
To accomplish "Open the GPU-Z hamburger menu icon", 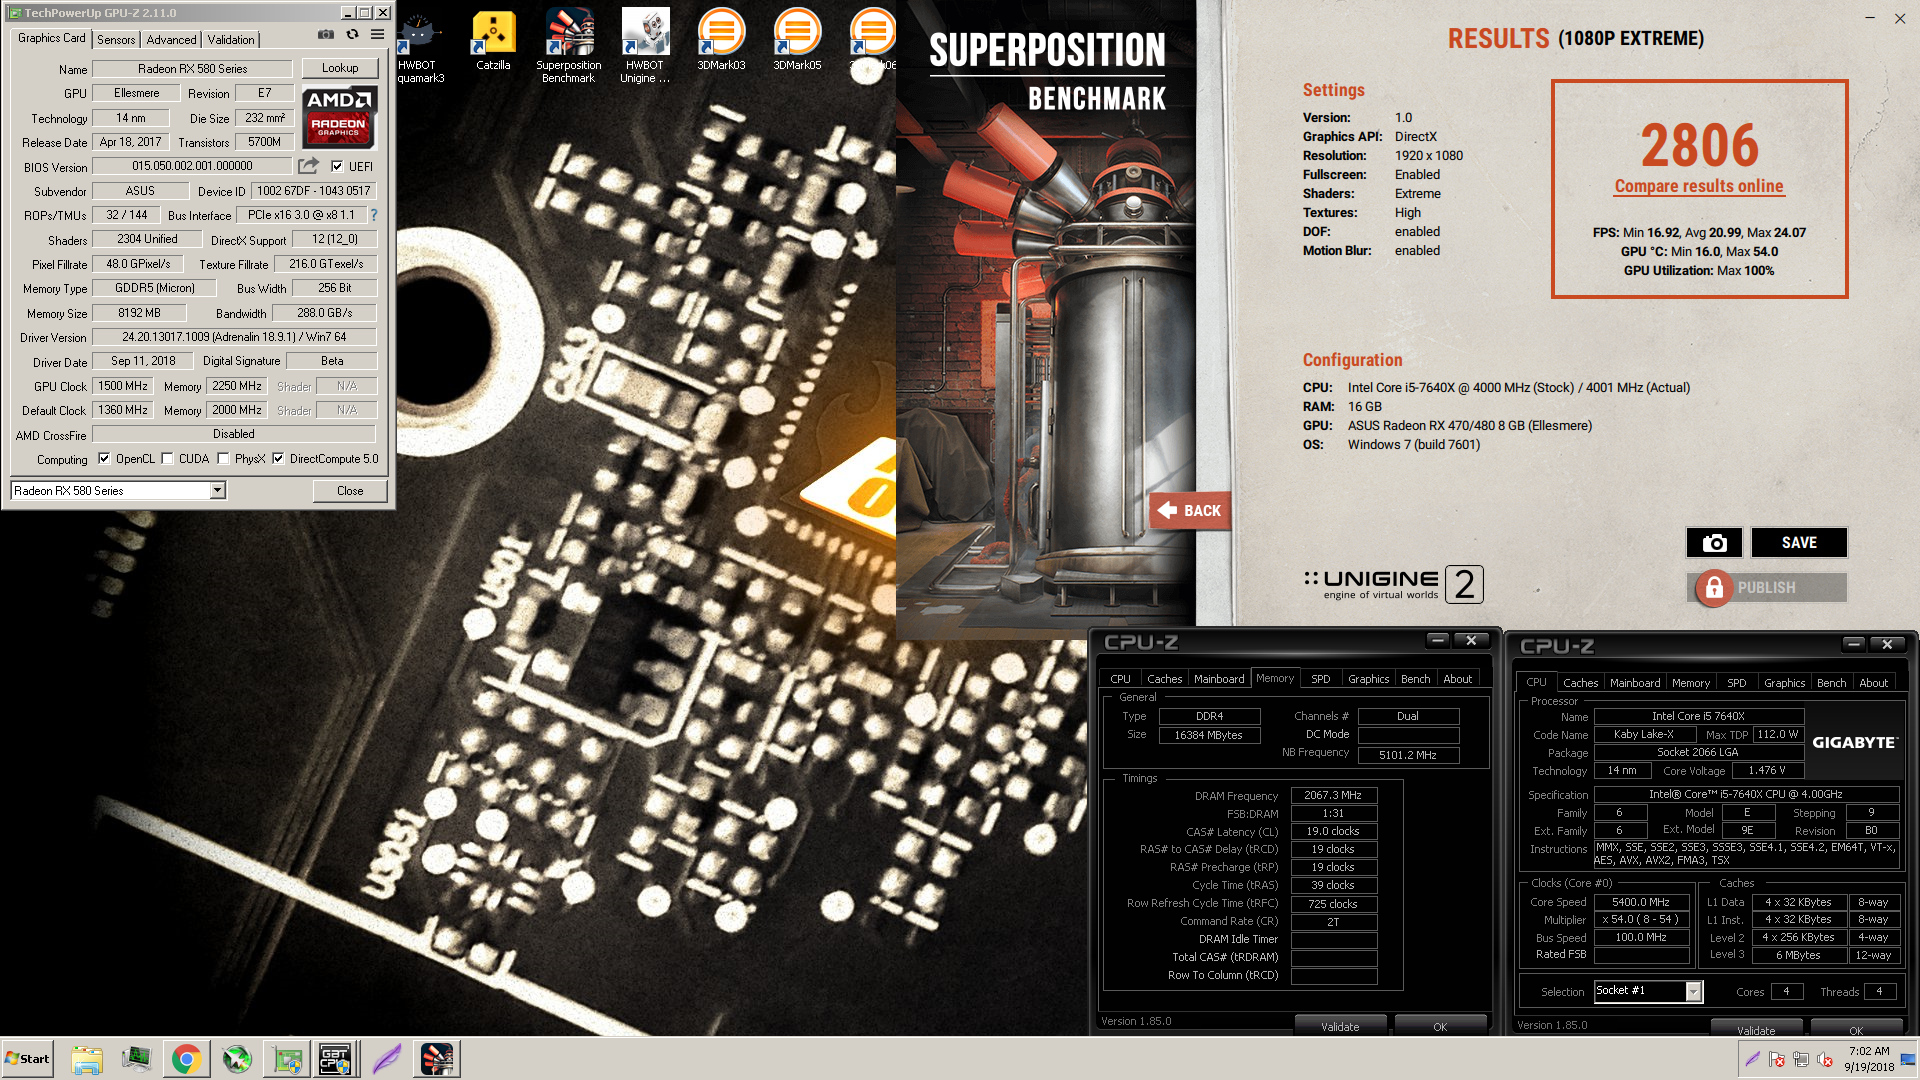I will click(377, 34).
